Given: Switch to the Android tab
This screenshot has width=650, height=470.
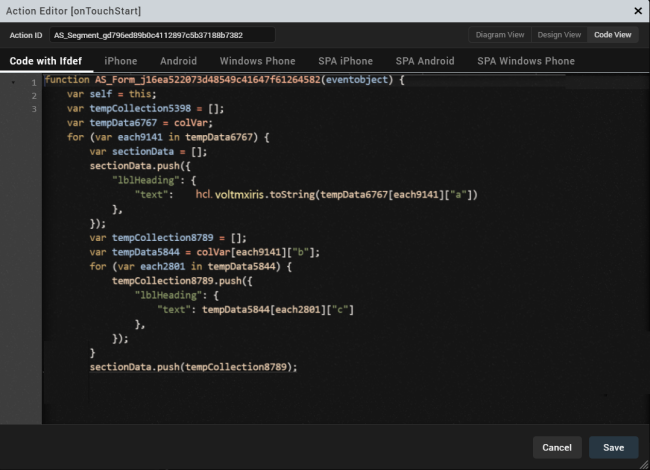Looking at the screenshot, I should coord(178,61).
